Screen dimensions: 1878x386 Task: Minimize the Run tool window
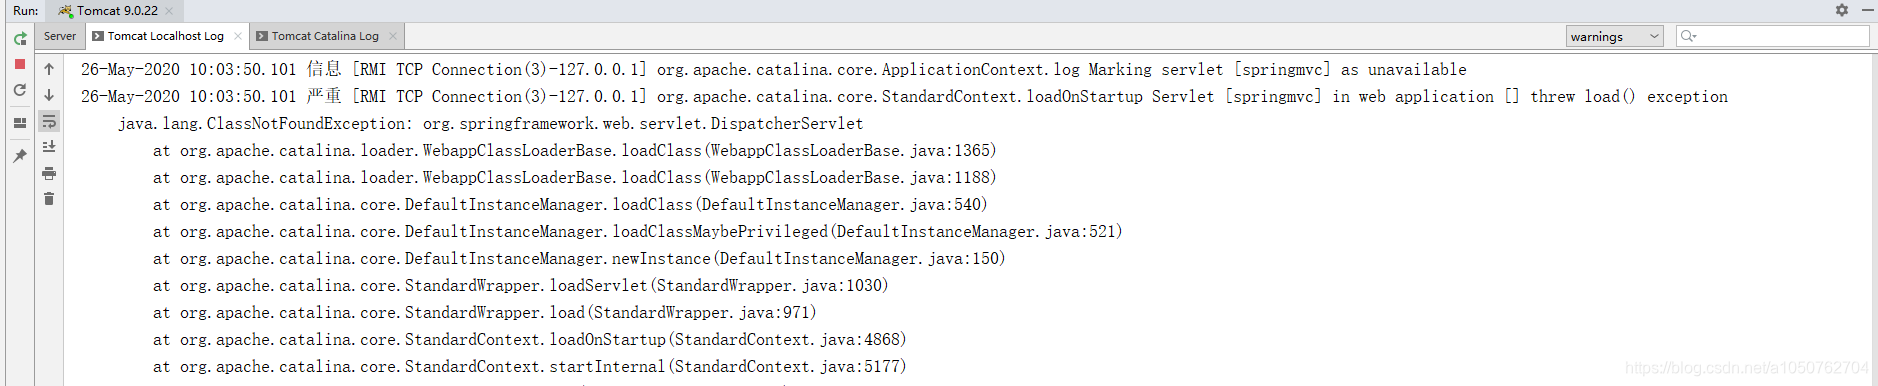(1867, 10)
